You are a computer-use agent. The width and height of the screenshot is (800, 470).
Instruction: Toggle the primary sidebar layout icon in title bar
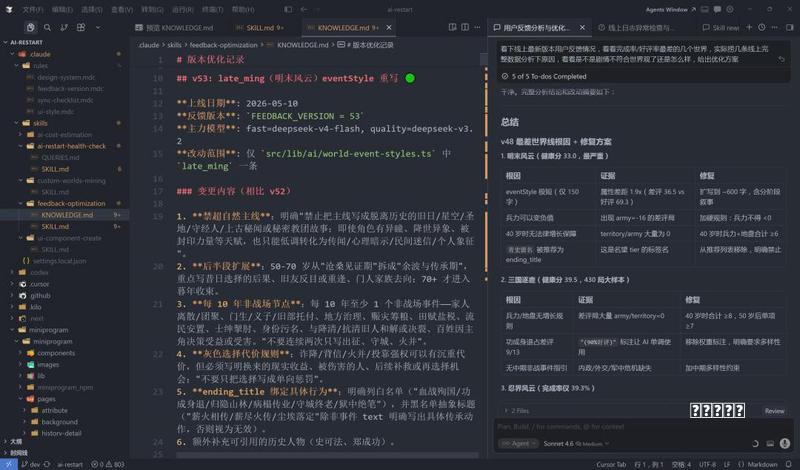click(288, 9)
